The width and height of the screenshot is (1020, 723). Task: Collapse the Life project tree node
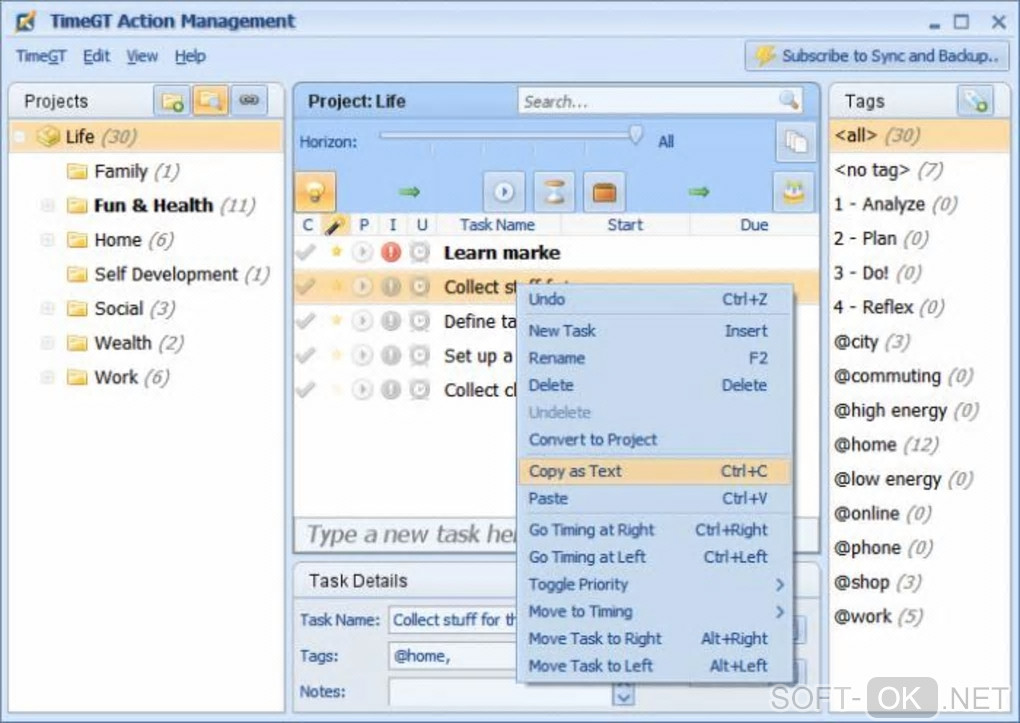20,137
